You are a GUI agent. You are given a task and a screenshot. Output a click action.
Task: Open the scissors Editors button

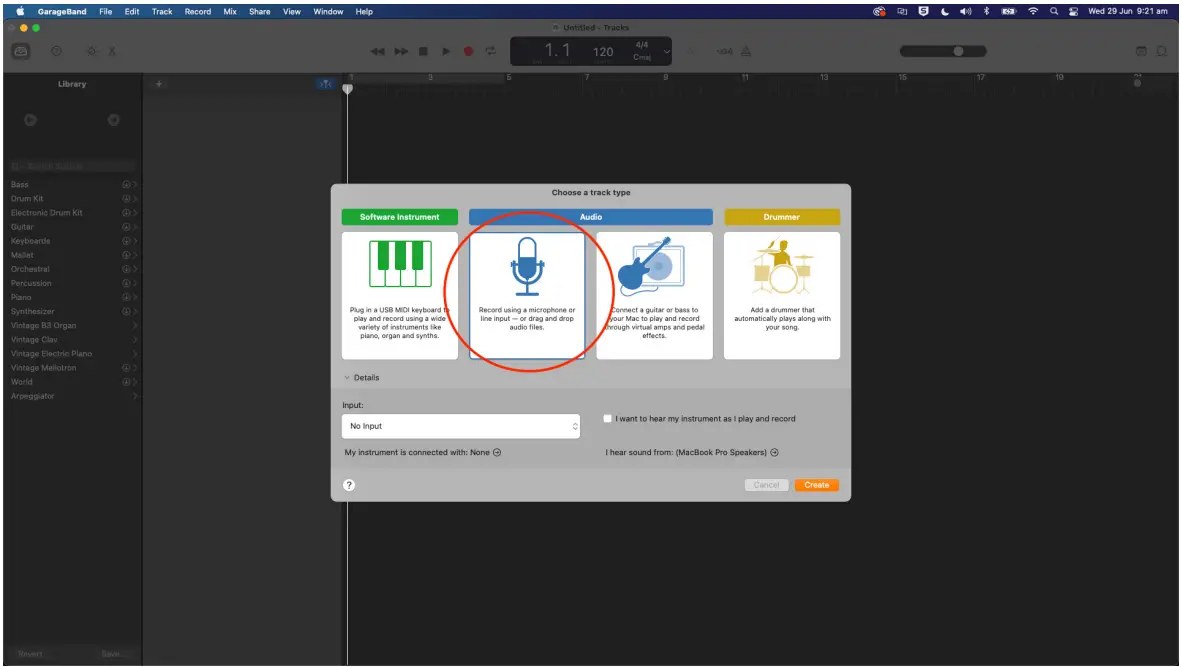(x=112, y=51)
